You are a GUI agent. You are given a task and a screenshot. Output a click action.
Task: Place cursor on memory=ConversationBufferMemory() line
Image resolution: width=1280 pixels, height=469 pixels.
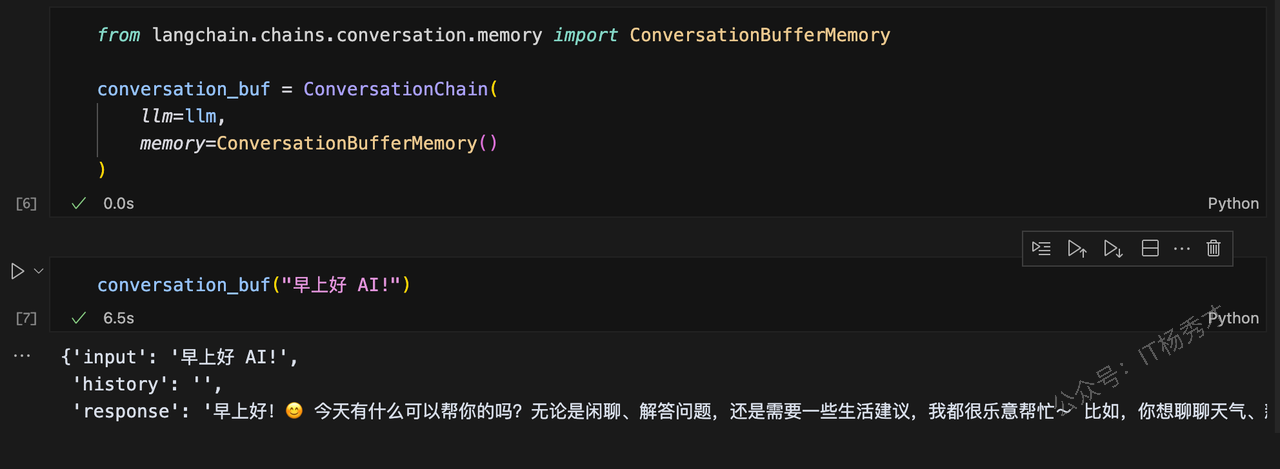point(318,143)
